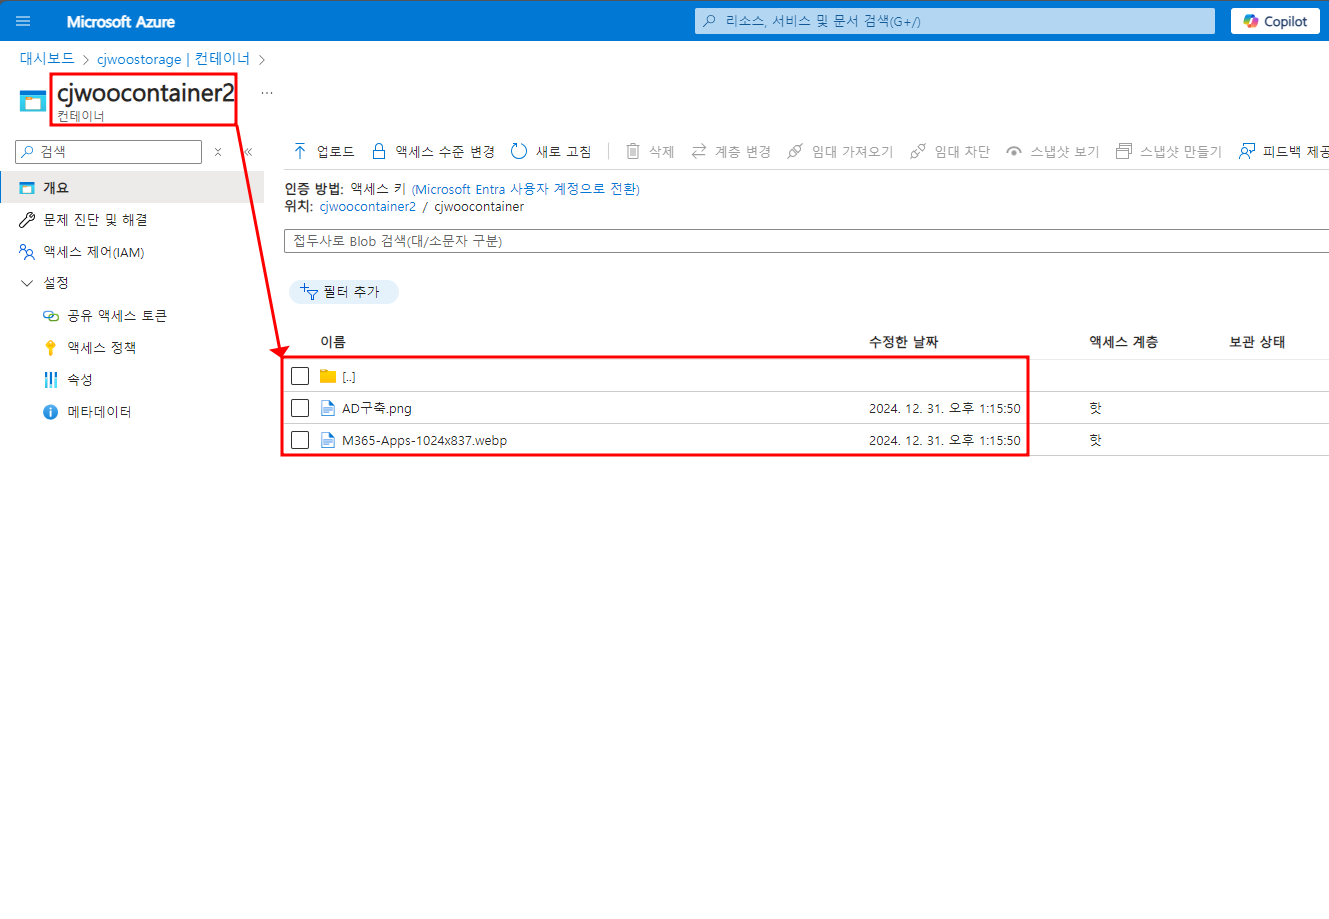Switch to Microsoft Entra 사용자 계정

click(526, 189)
